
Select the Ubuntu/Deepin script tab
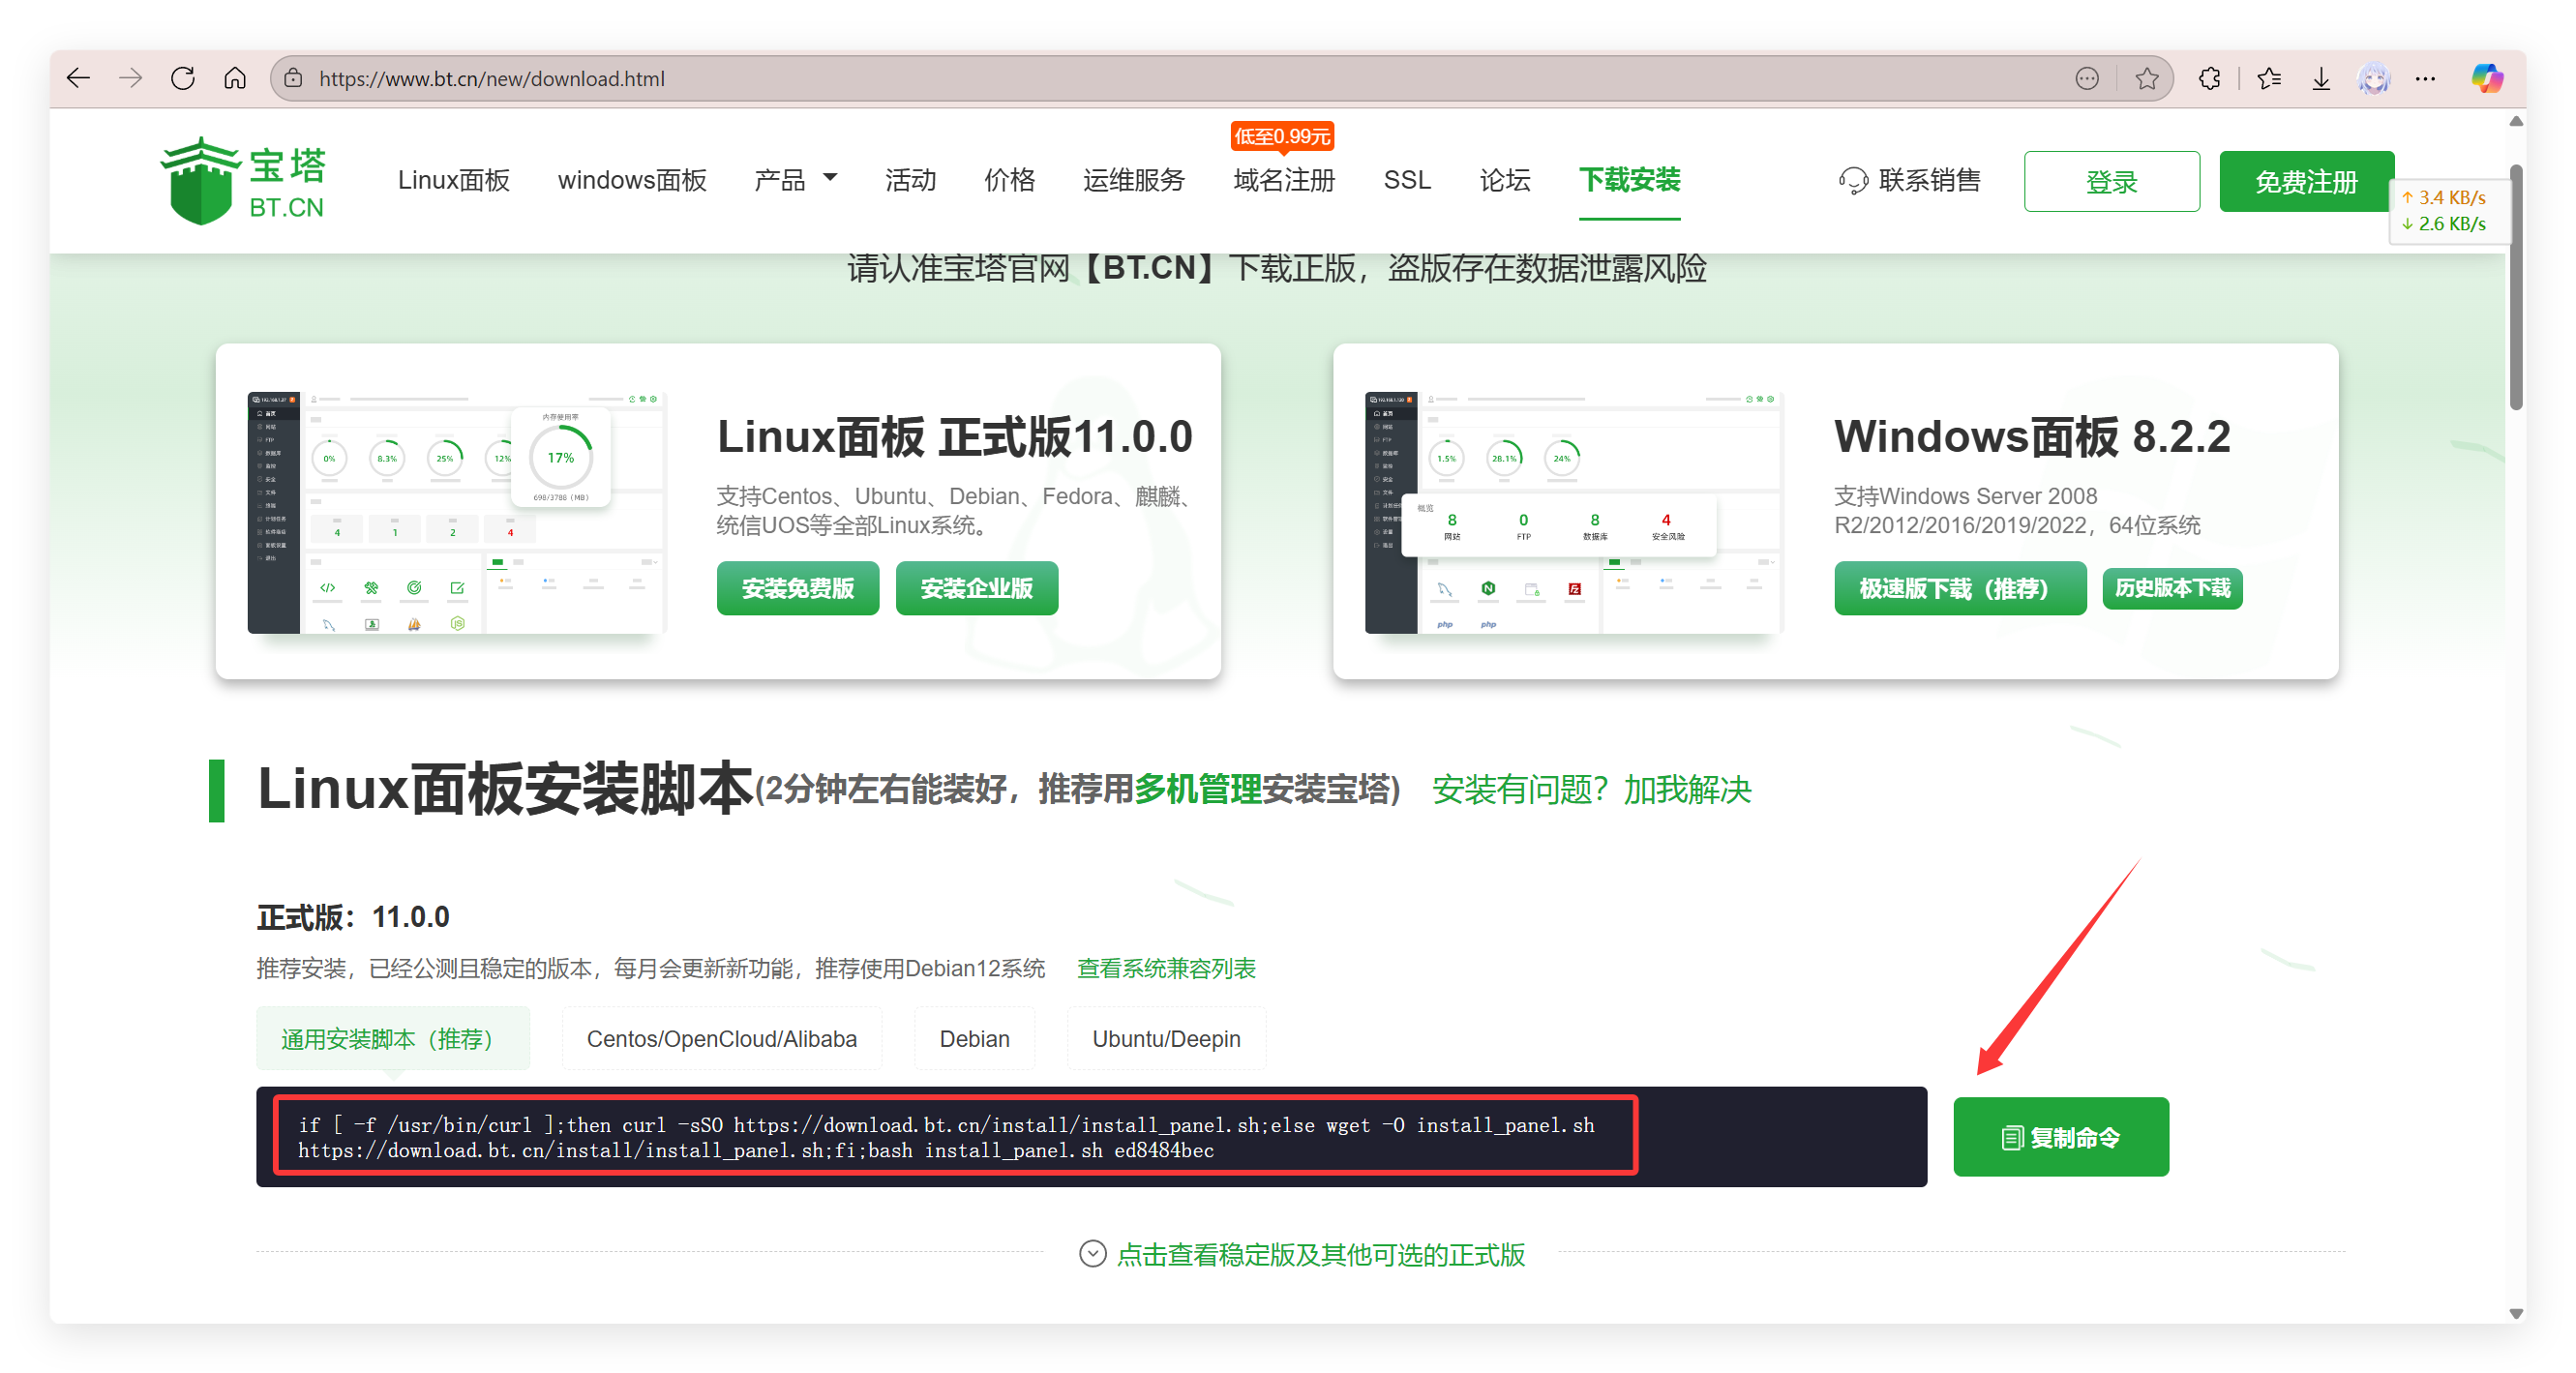1166,1038
